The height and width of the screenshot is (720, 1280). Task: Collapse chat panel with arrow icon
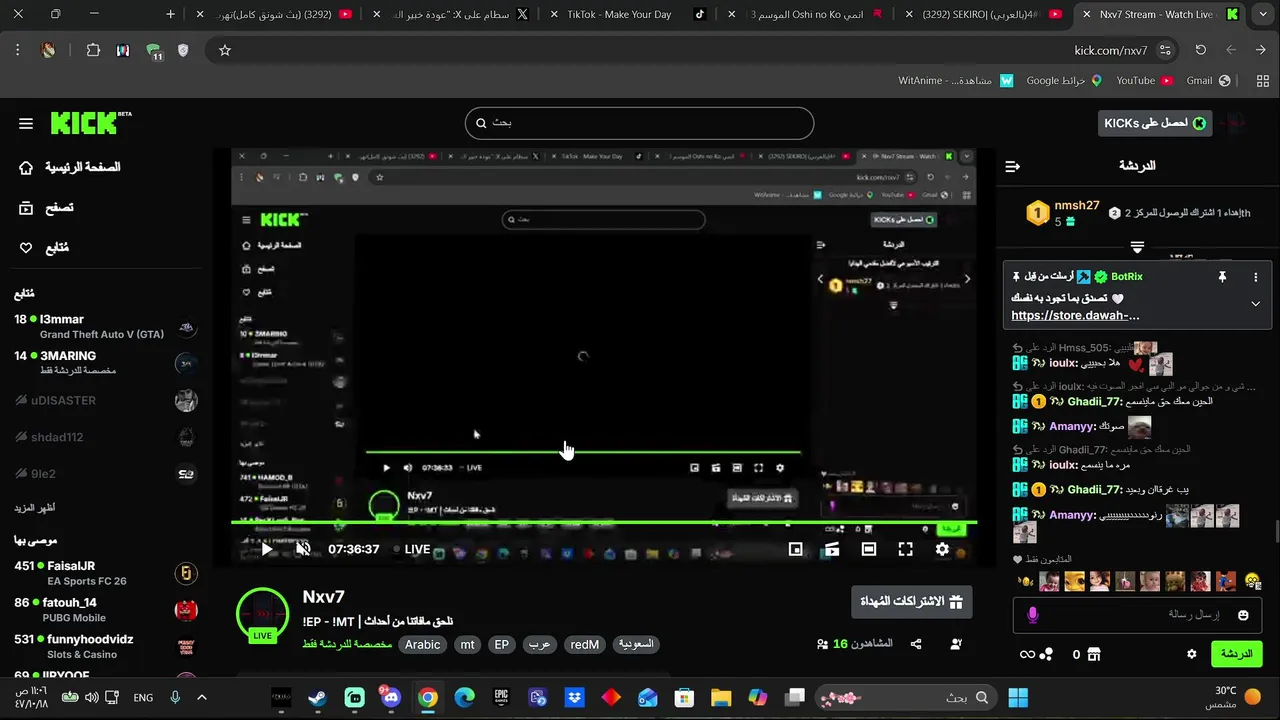point(1012,166)
